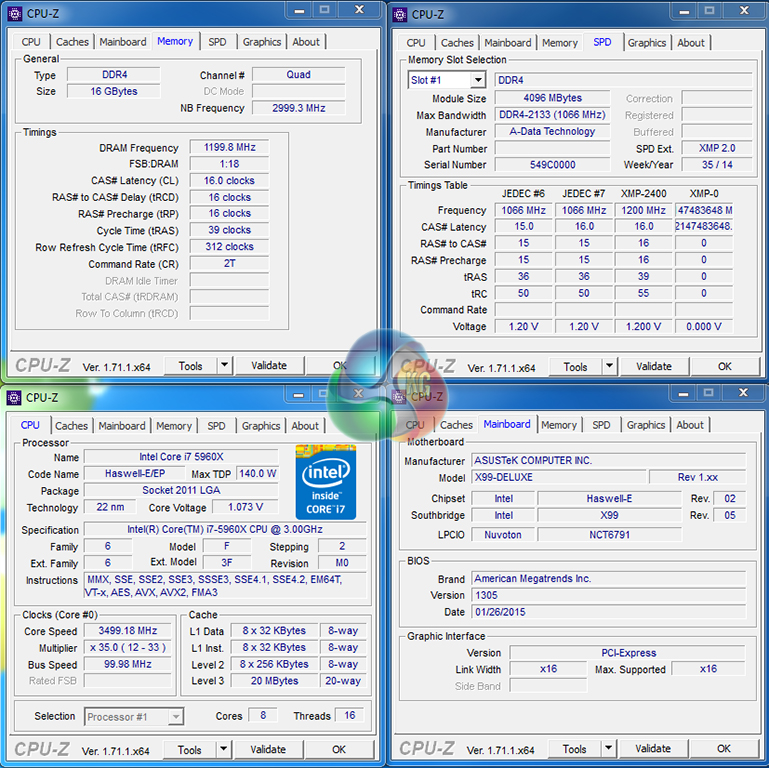Screen dimensions: 769x768
Task: Click the NCT6791 LPCIO field
Action: 610,535
